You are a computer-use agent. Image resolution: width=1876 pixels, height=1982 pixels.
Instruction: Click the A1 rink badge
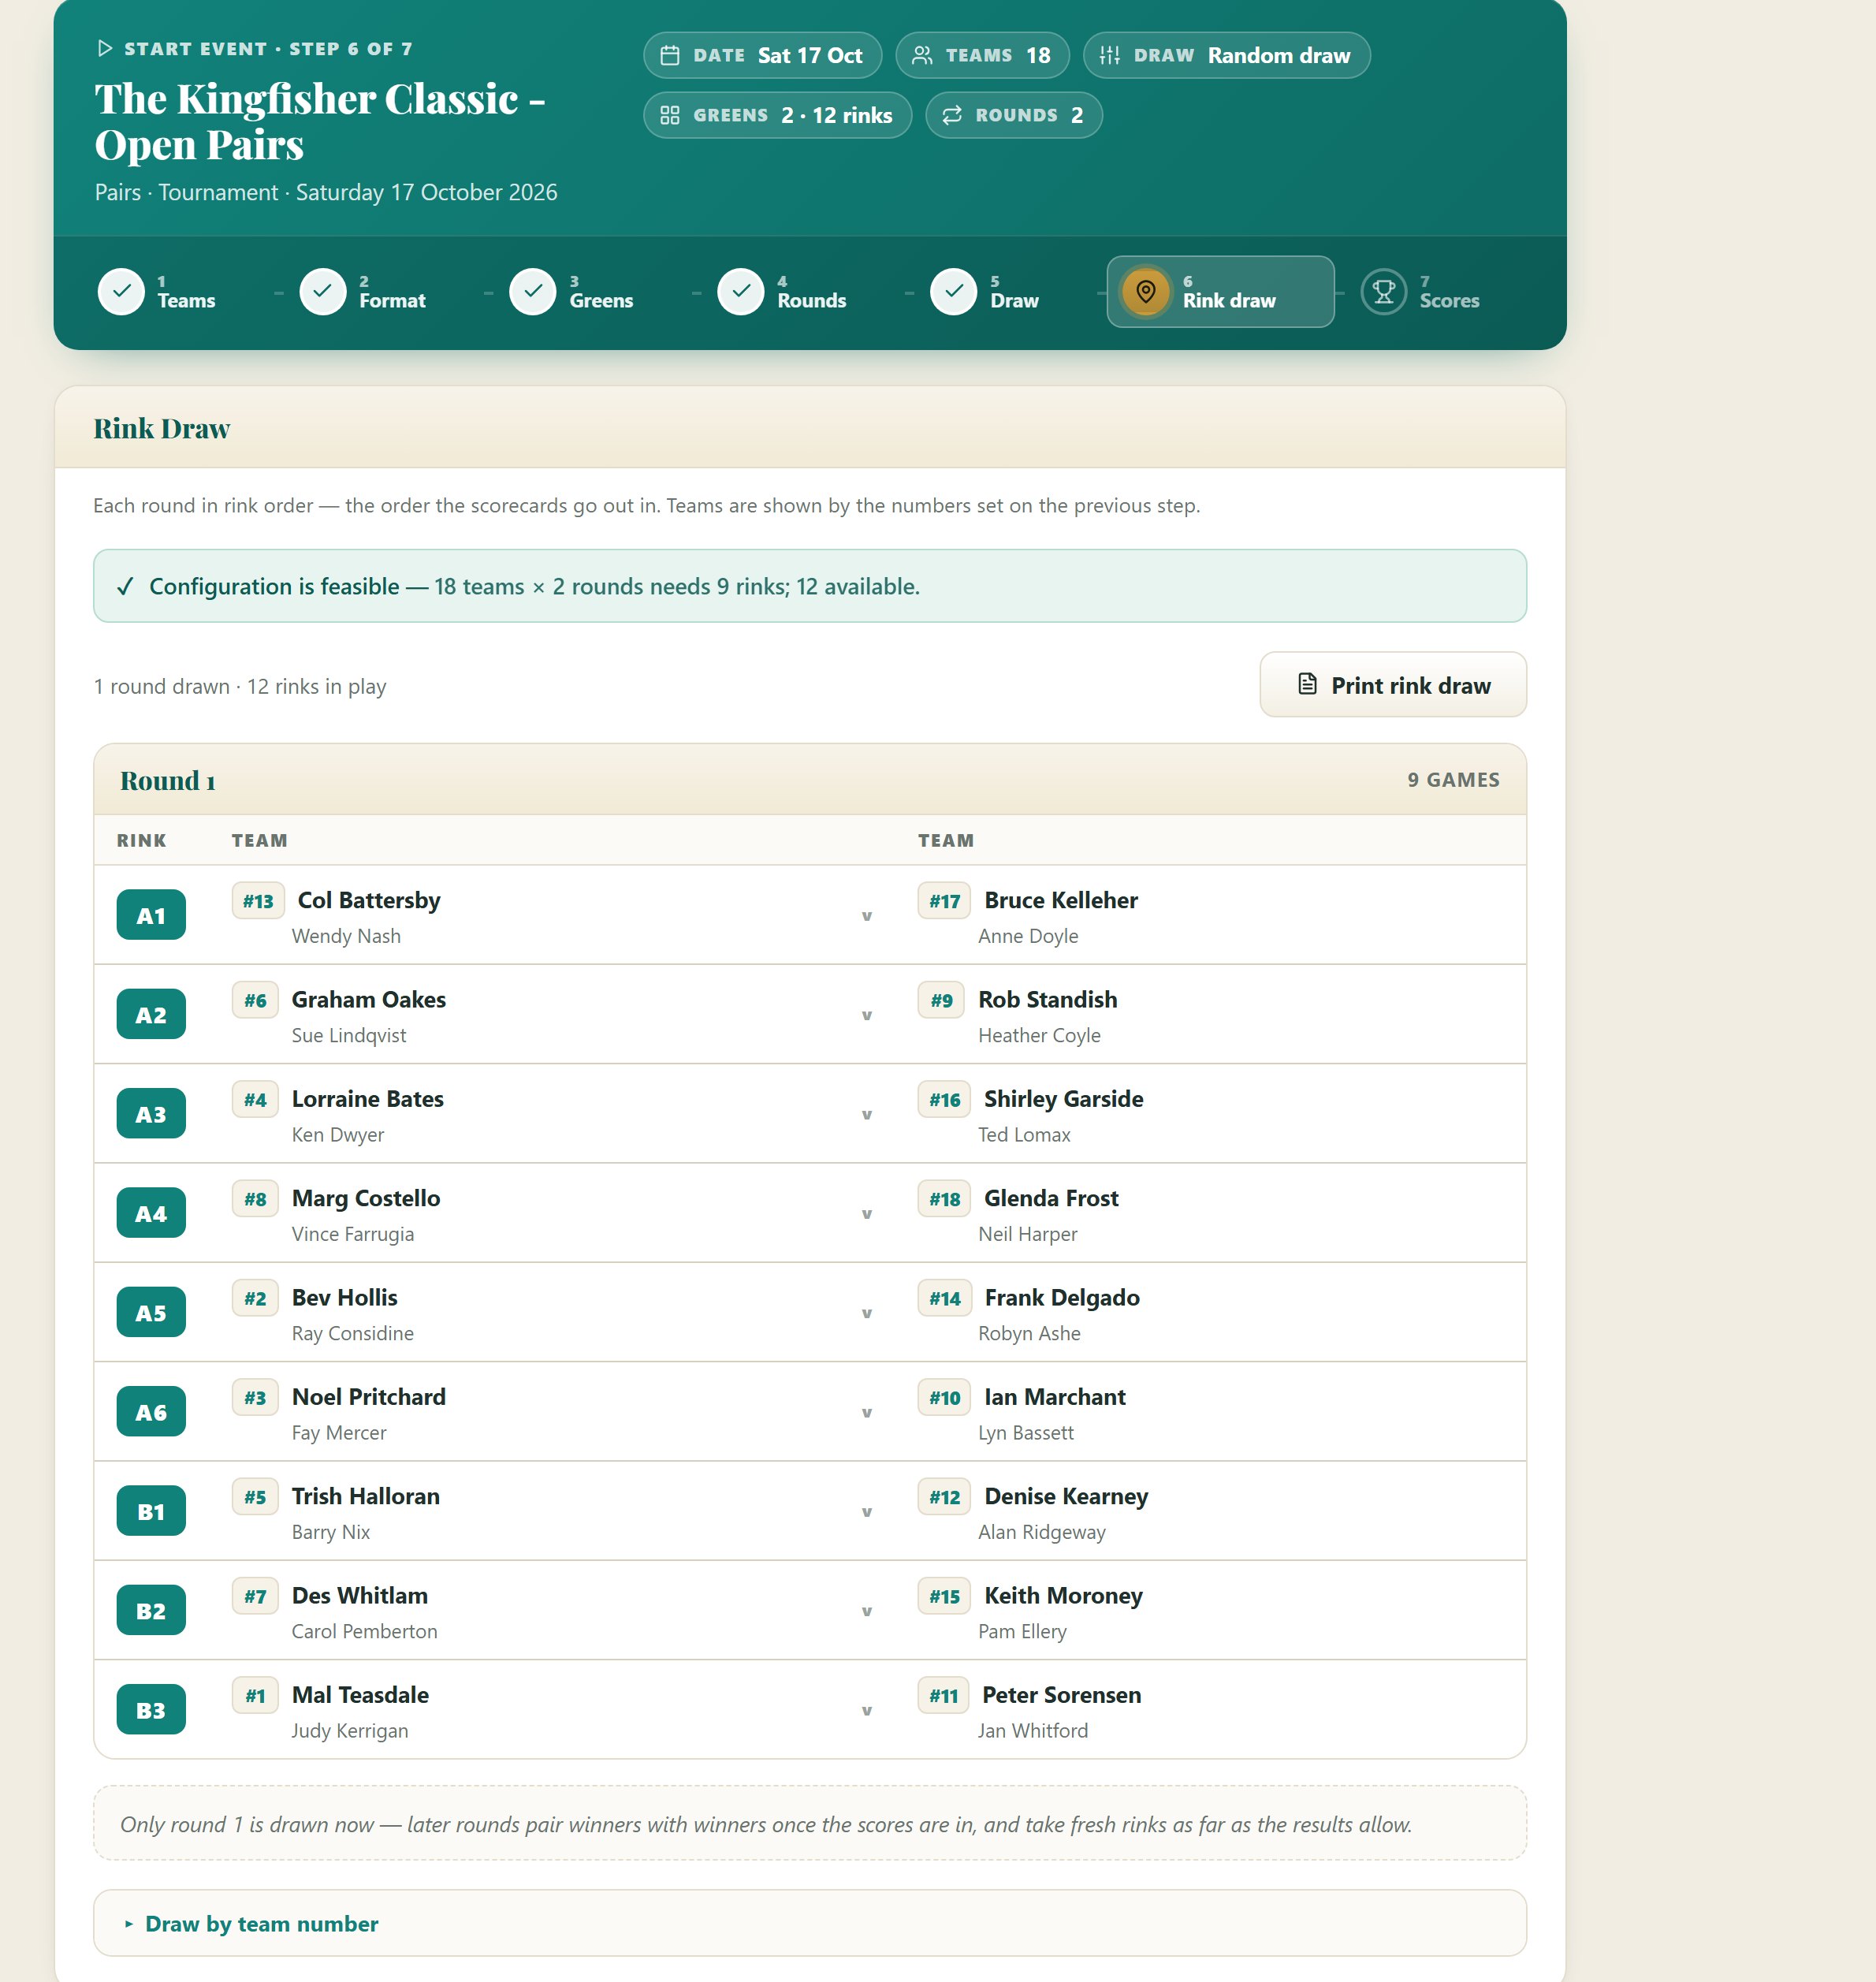tap(151, 915)
